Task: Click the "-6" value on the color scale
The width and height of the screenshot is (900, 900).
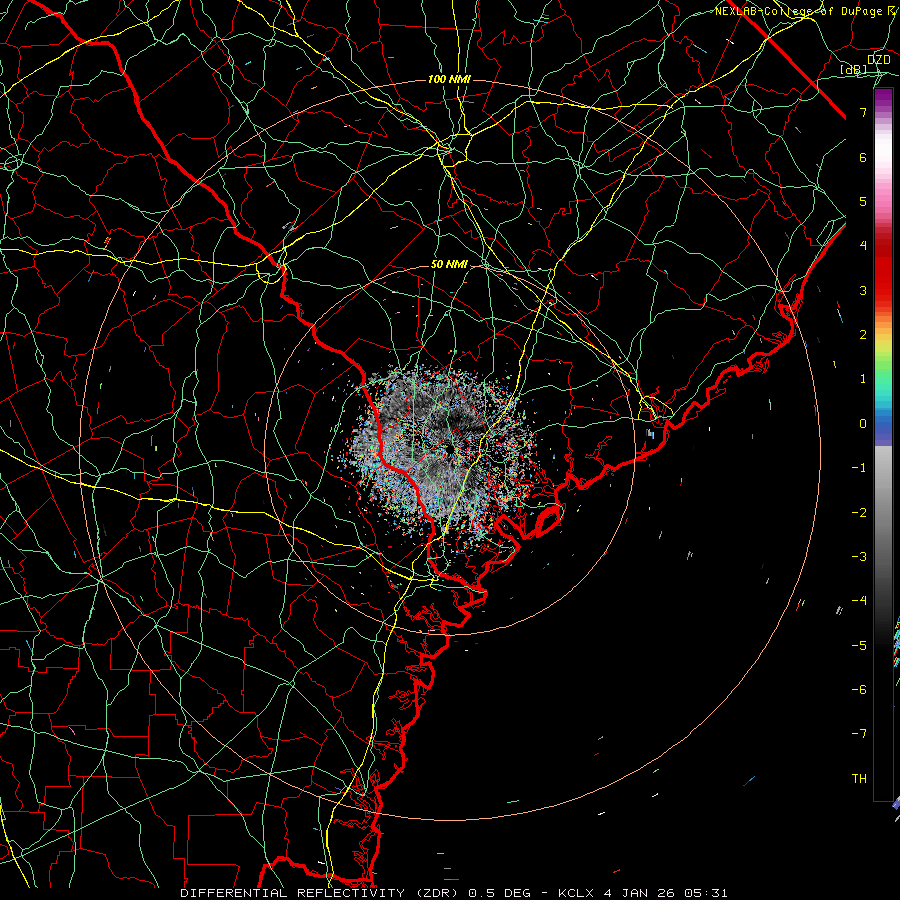Action: pyautogui.click(x=859, y=690)
